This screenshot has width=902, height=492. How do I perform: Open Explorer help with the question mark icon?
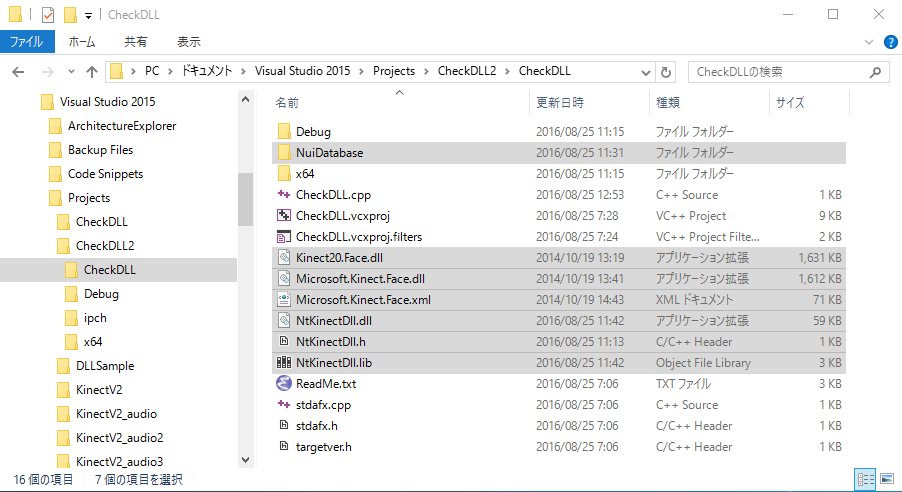click(x=889, y=42)
